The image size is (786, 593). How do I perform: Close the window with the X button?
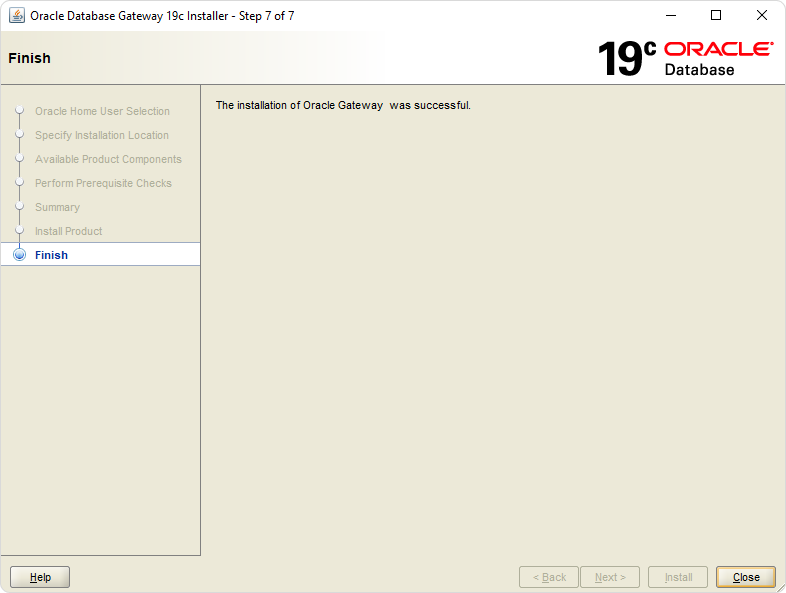click(x=761, y=16)
